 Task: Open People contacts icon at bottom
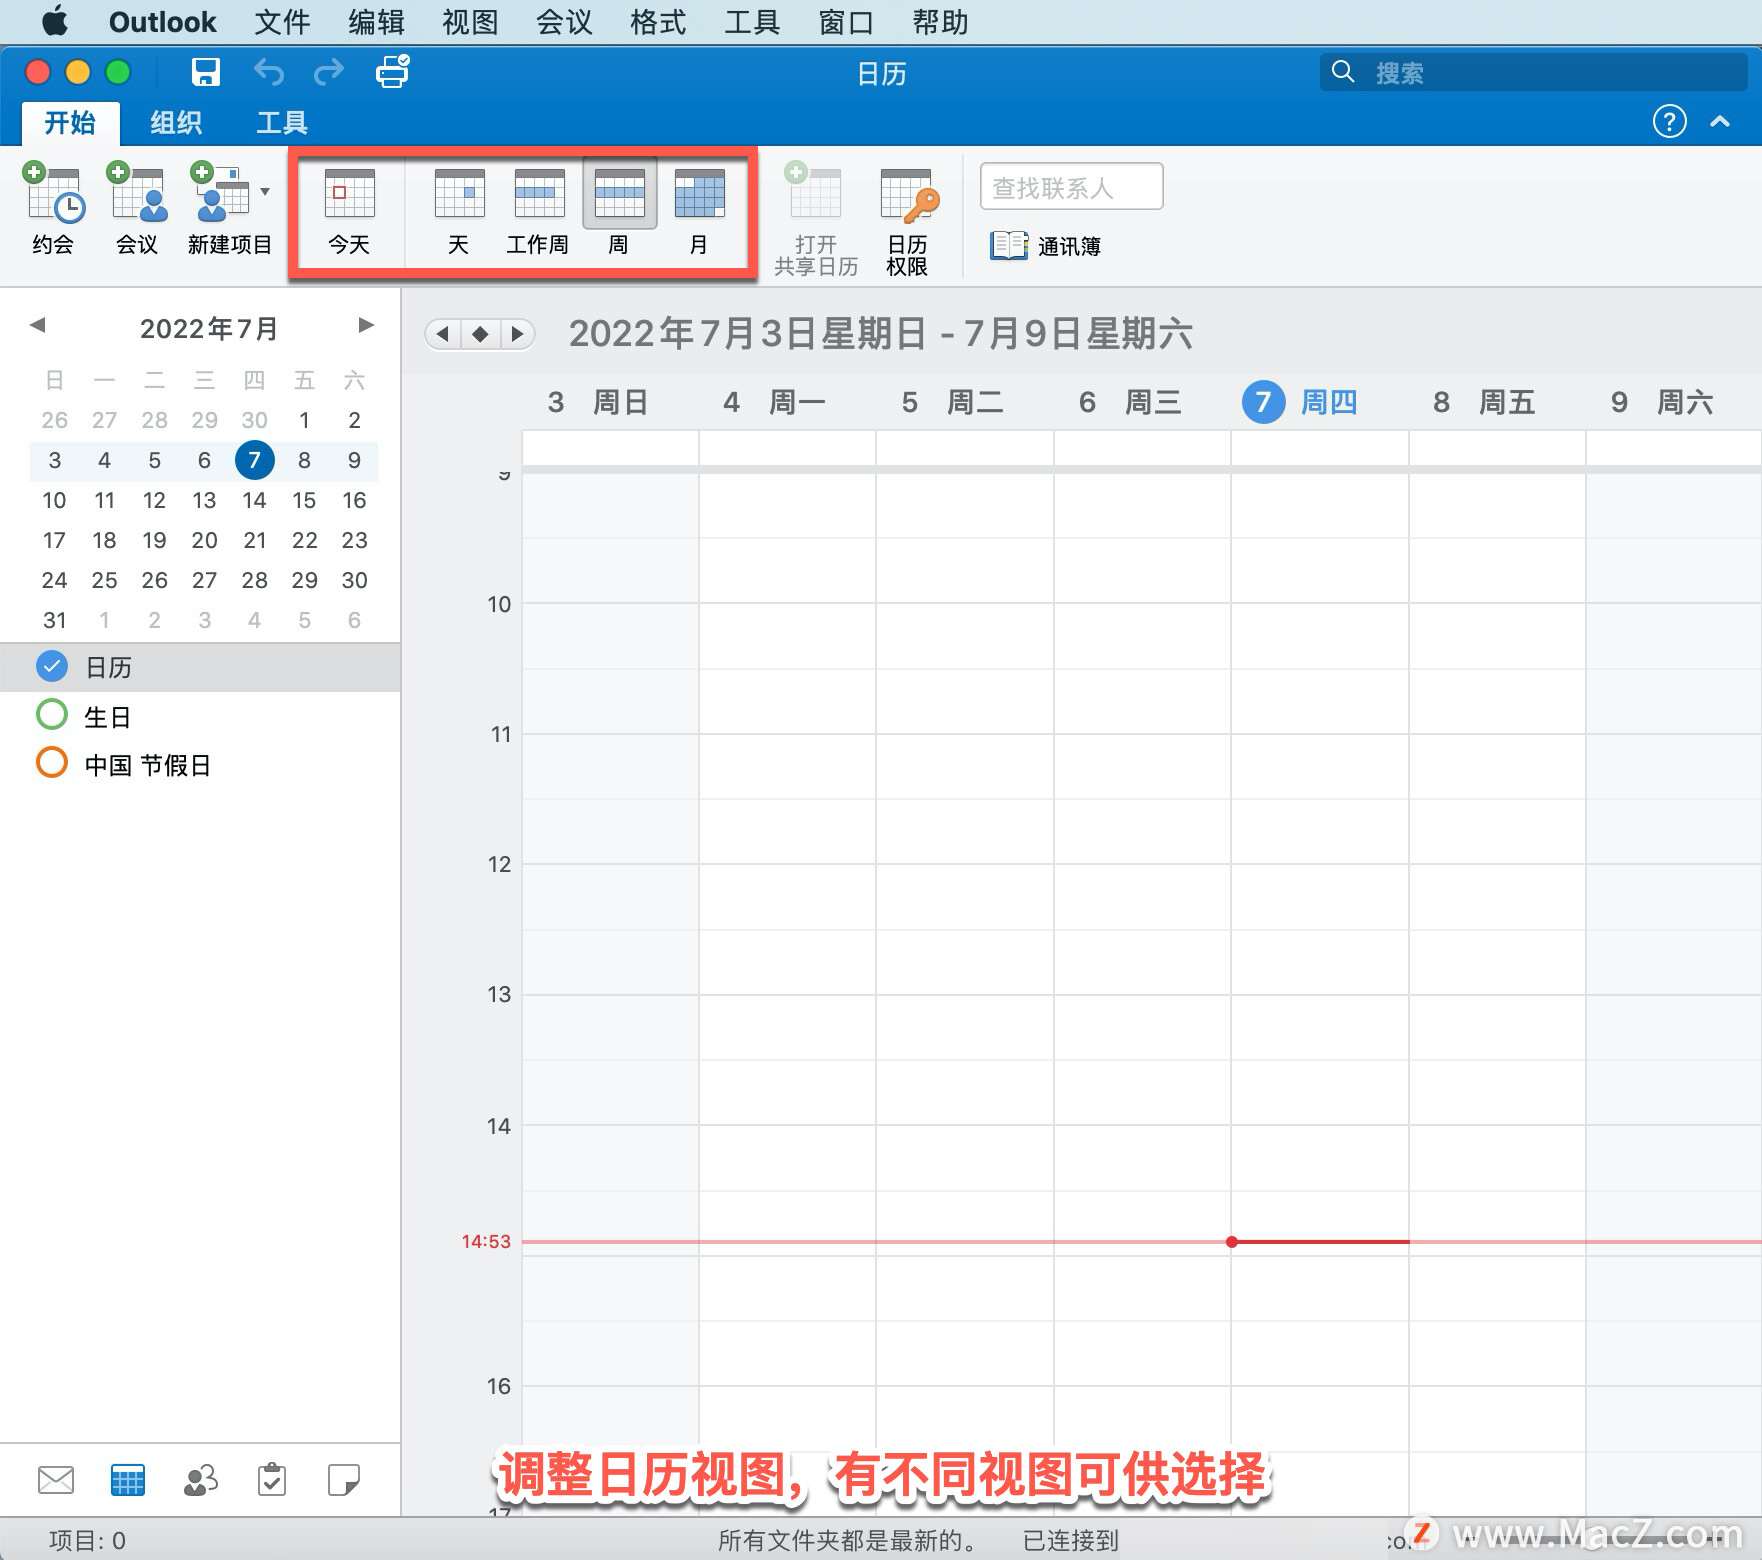point(201,1479)
